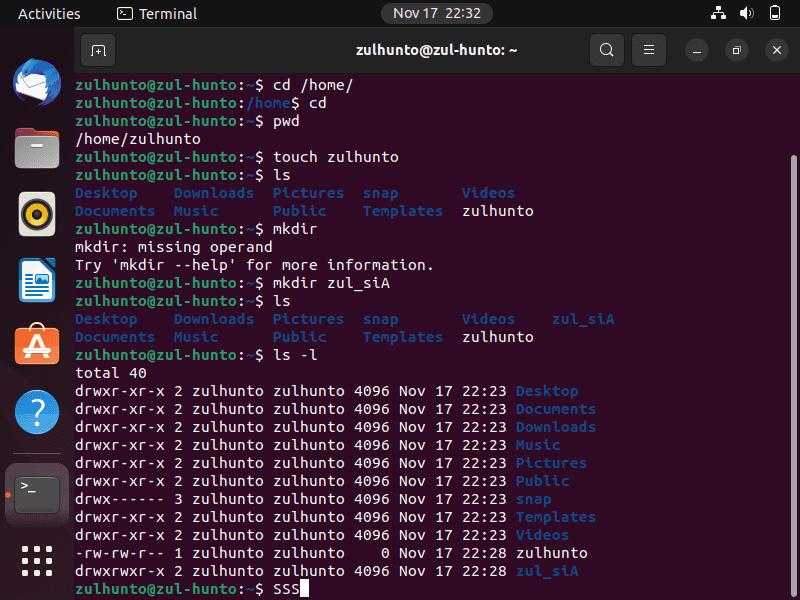Image resolution: width=800 pixels, height=600 pixels.
Task: Click the drwxrwxr-x permissions for zul_siA
Action: (x=120, y=571)
